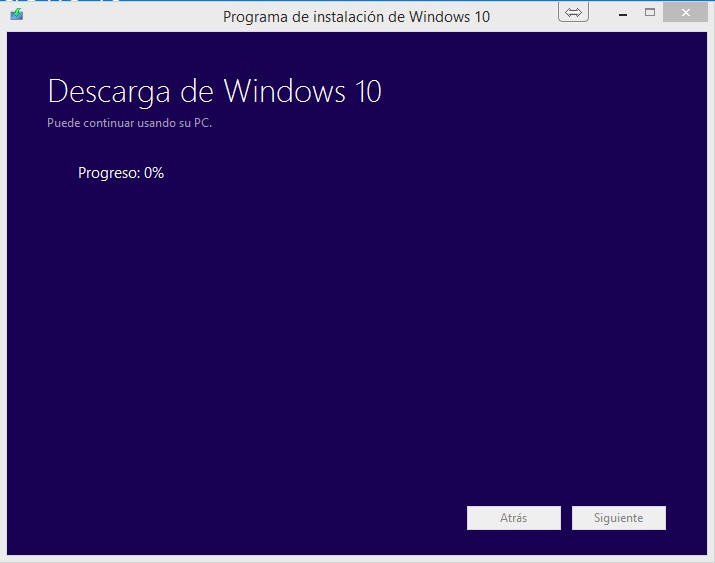
Task: Click the 'Progreso: 0%' text
Action: pos(121,173)
